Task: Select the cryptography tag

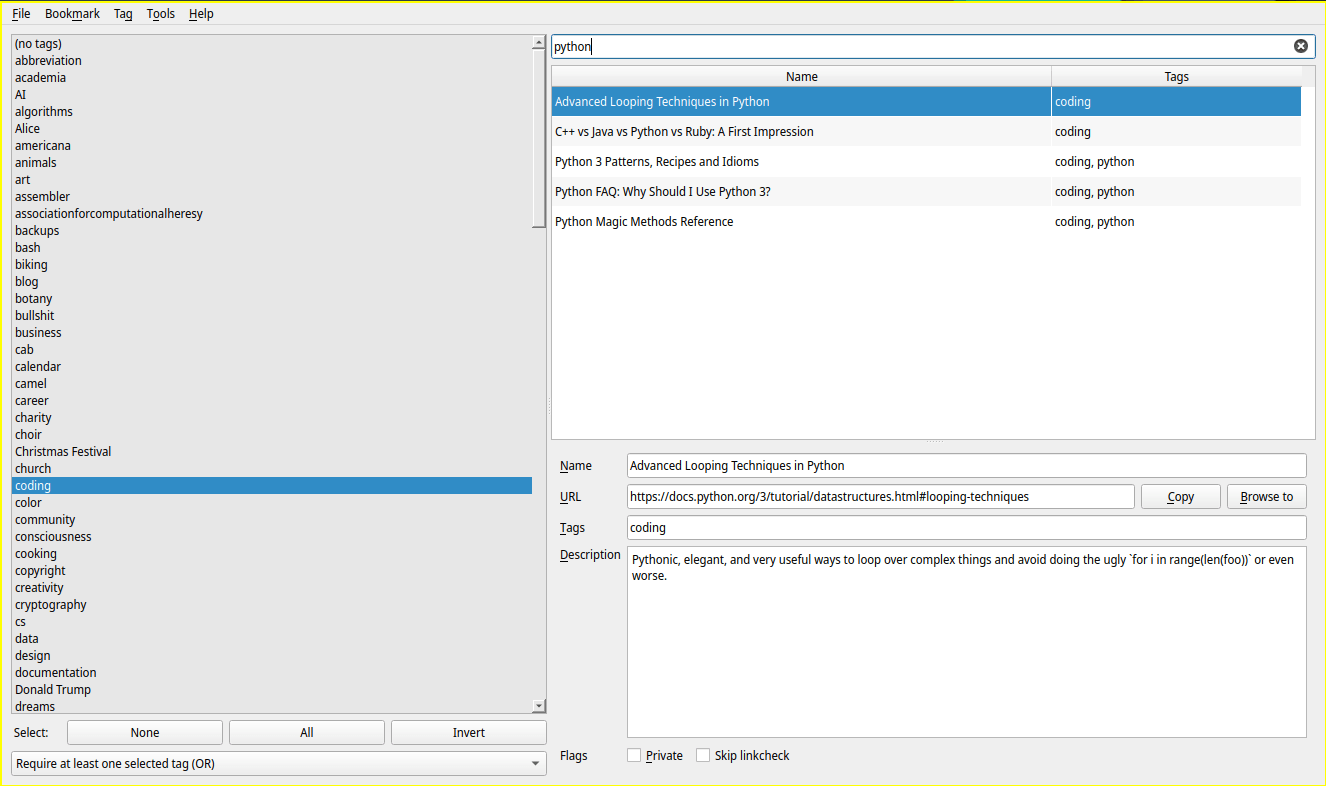Action: 51,605
